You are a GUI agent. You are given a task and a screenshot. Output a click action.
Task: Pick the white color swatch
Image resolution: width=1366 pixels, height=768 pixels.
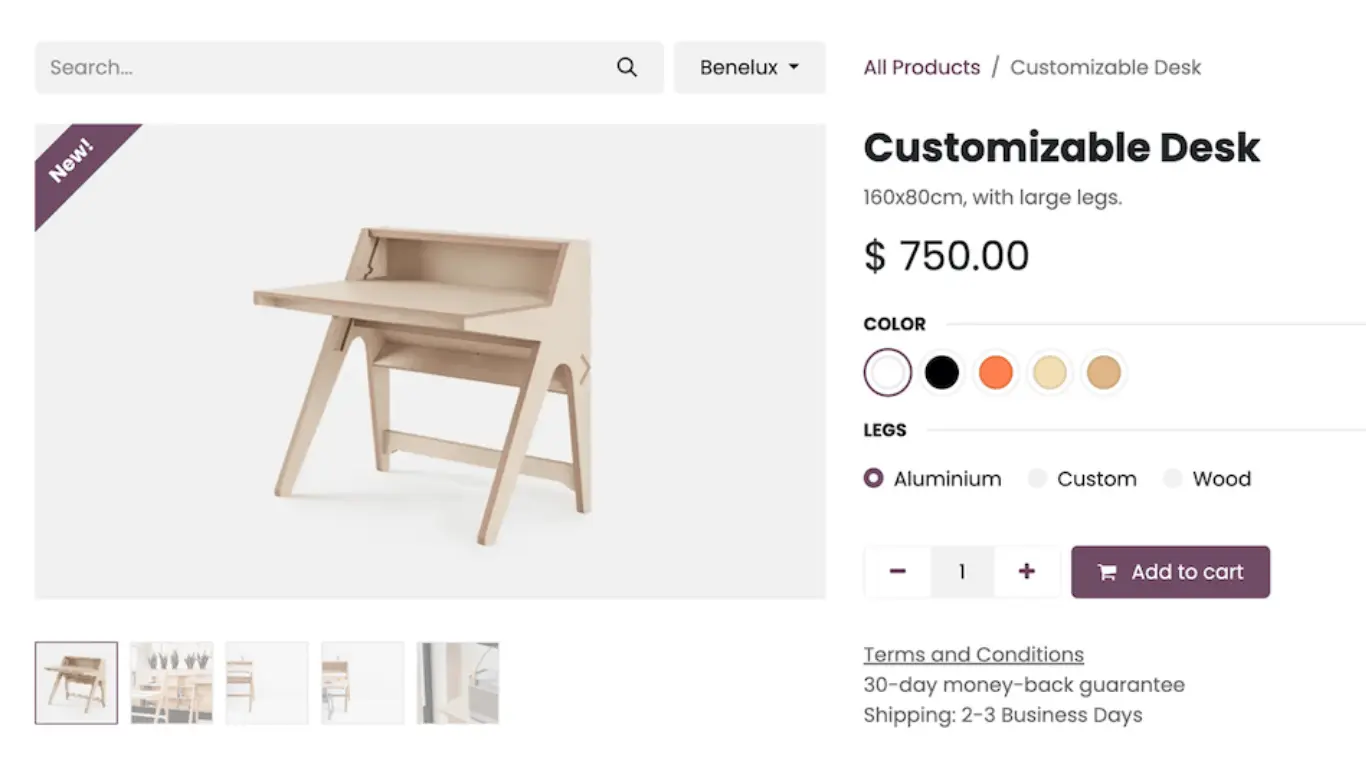[x=888, y=373]
